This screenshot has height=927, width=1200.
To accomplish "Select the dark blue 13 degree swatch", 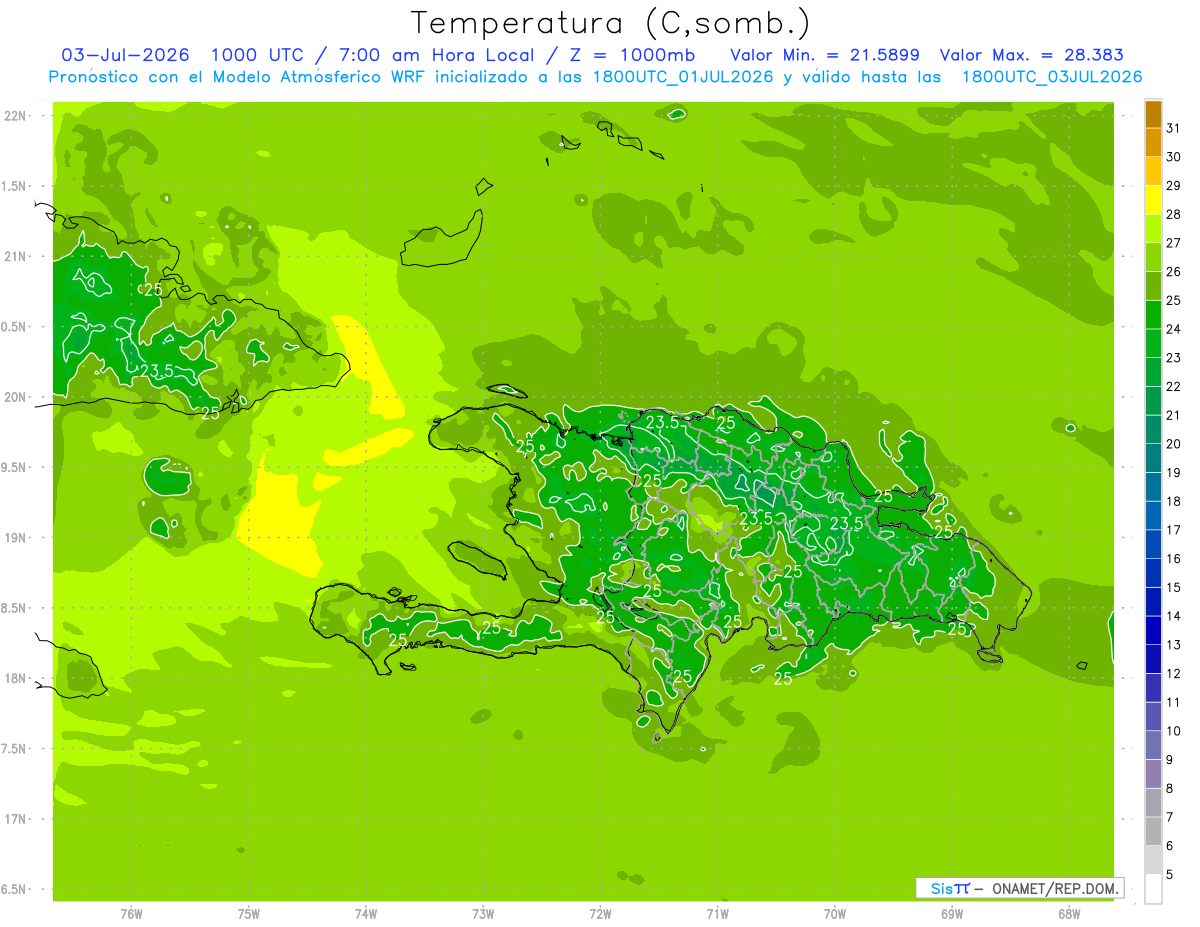I will 1153,631.
